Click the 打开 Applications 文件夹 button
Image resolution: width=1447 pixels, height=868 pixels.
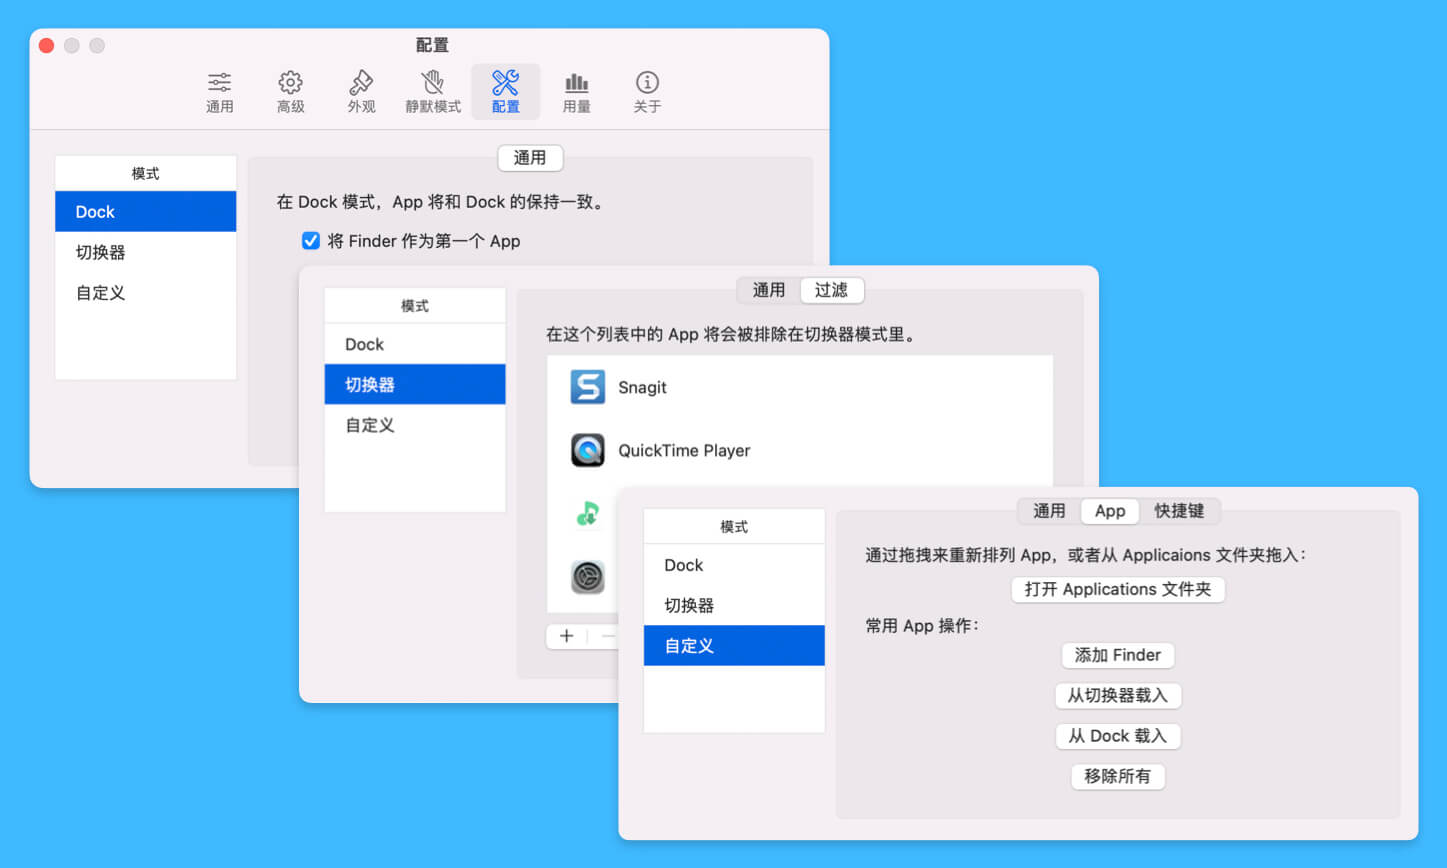point(1118,589)
